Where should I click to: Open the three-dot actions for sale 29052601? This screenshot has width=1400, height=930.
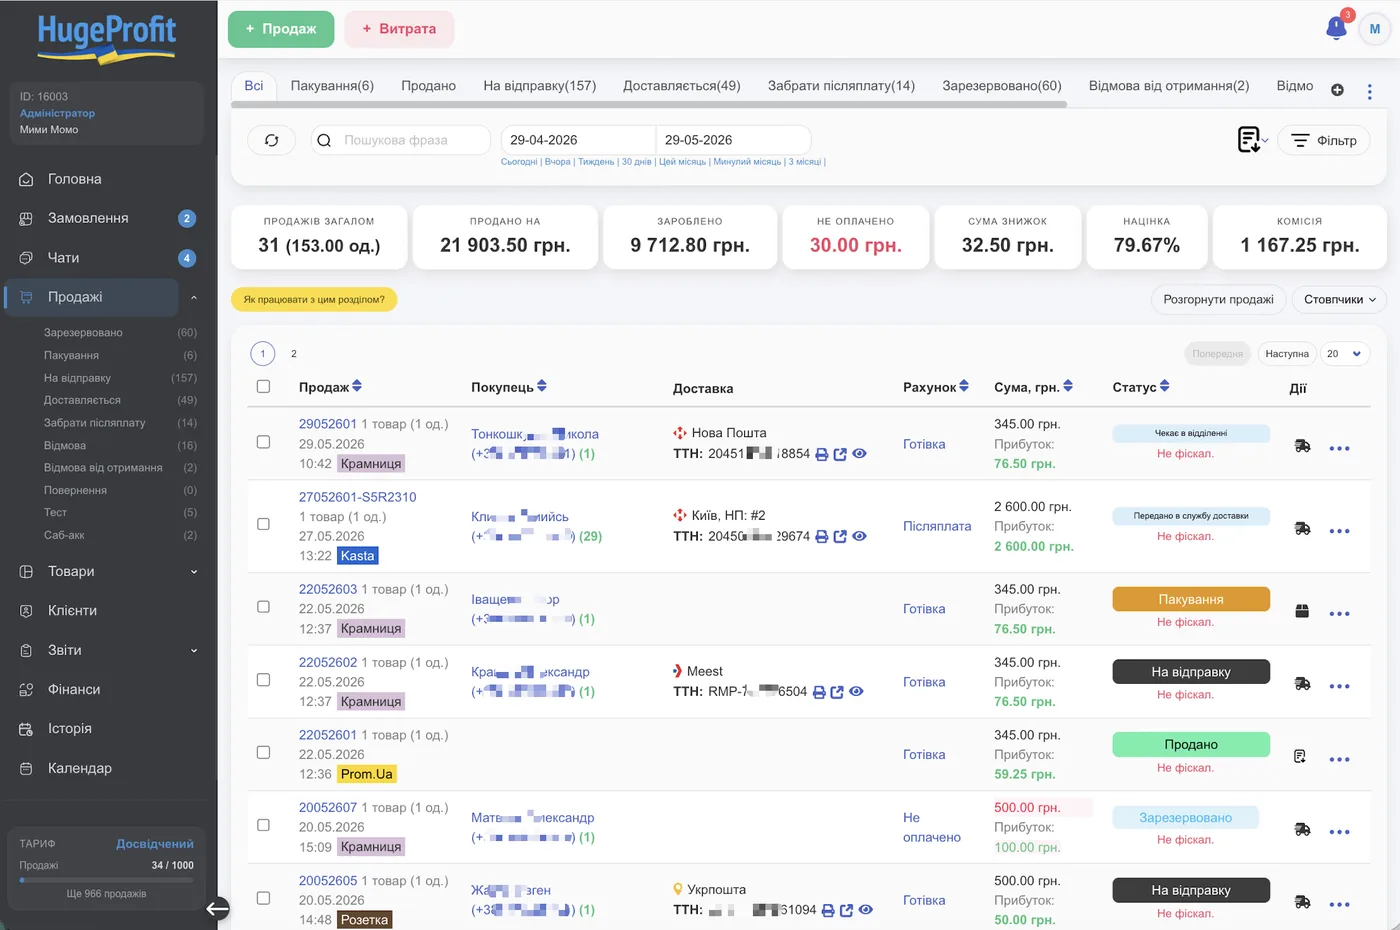tap(1339, 448)
